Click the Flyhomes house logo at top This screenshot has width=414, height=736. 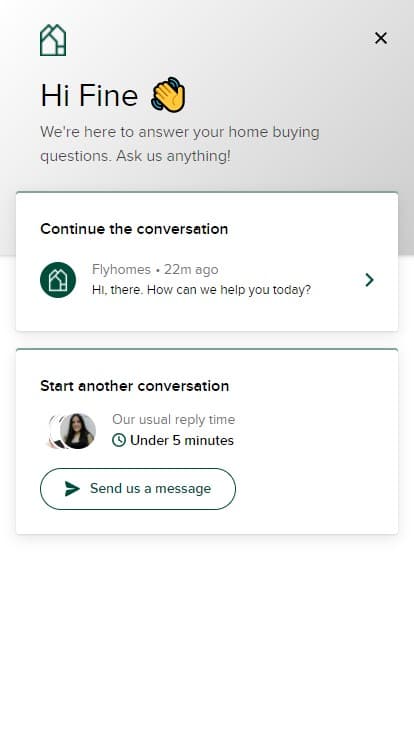[53, 40]
